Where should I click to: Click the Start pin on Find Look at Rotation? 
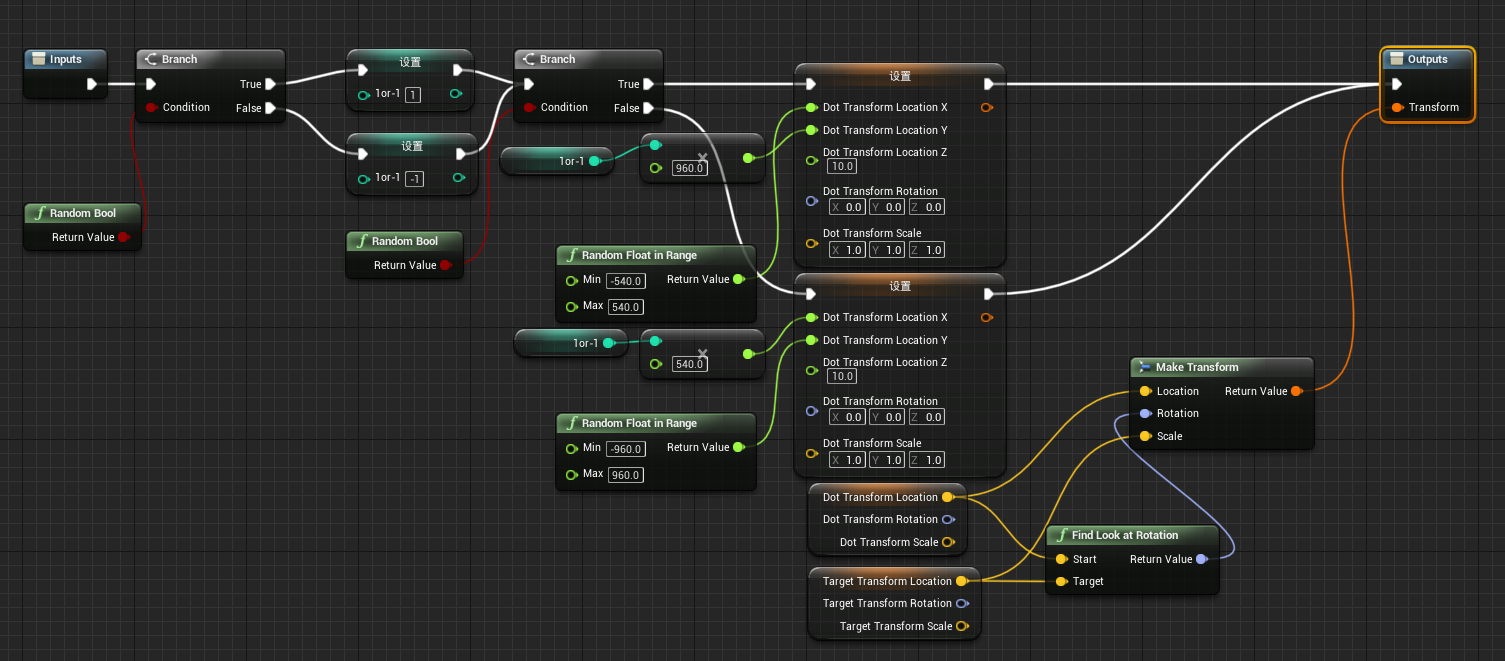pos(1061,559)
